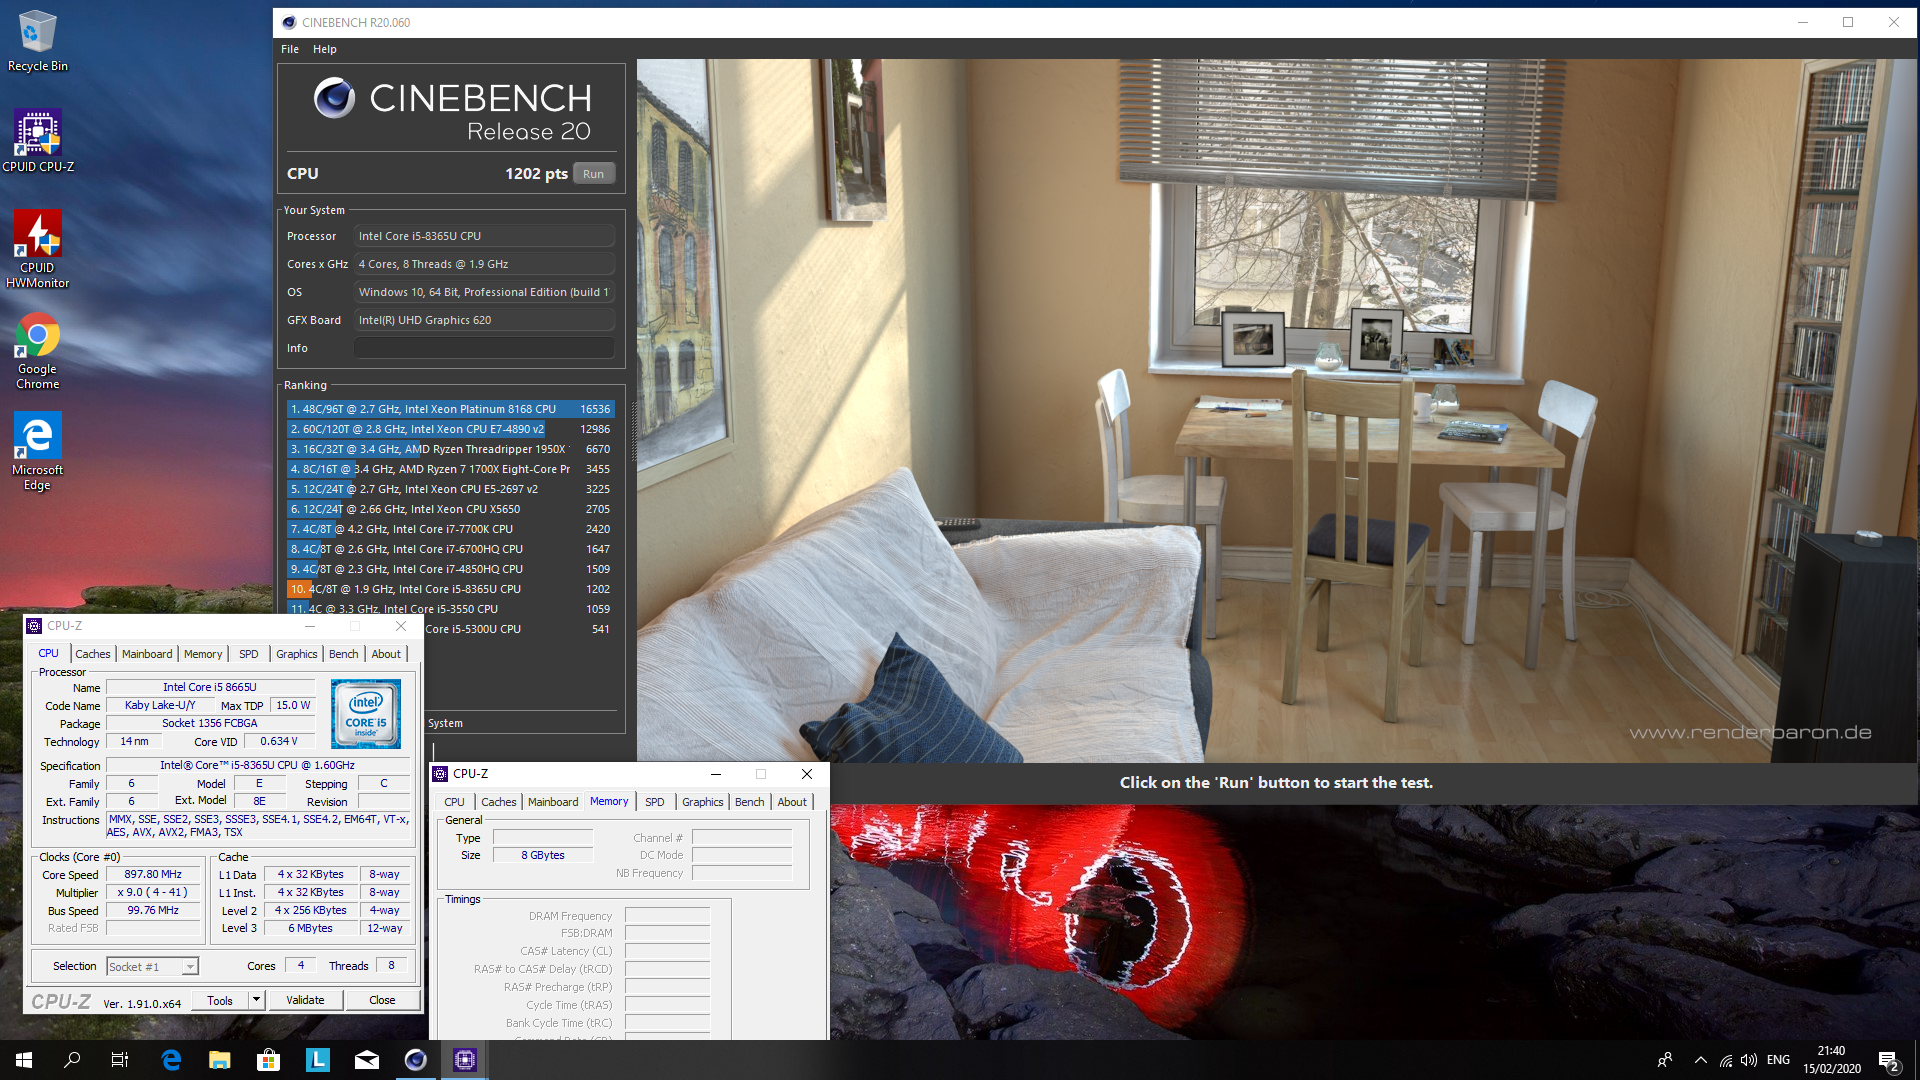Switch to CPU-Z taskbar icon
This screenshot has width=1920, height=1080.
[x=465, y=1060]
